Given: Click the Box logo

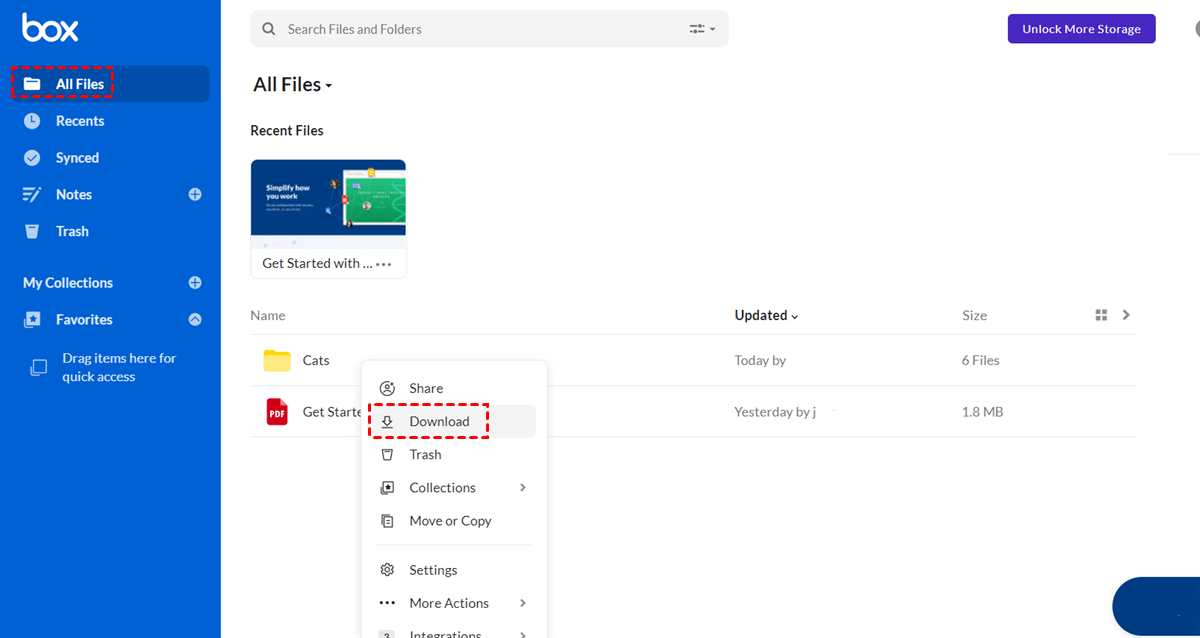Looking at the screenshot, I should coord(50,28).
